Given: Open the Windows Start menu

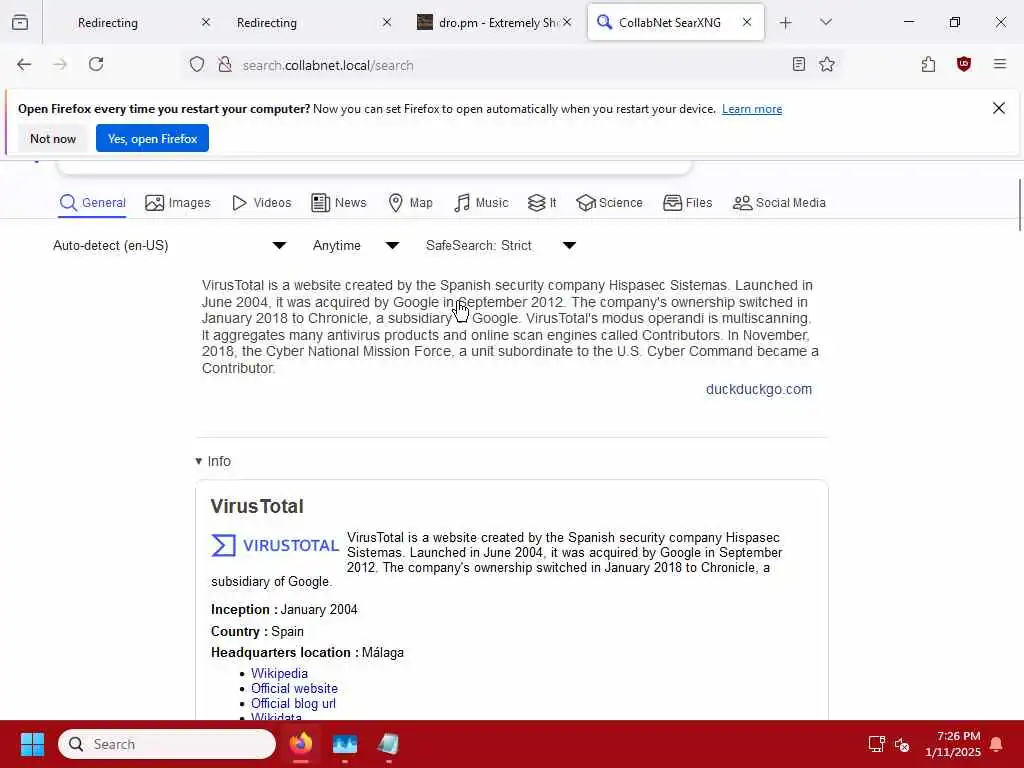Looking at the screenshot, I should 32,744.
